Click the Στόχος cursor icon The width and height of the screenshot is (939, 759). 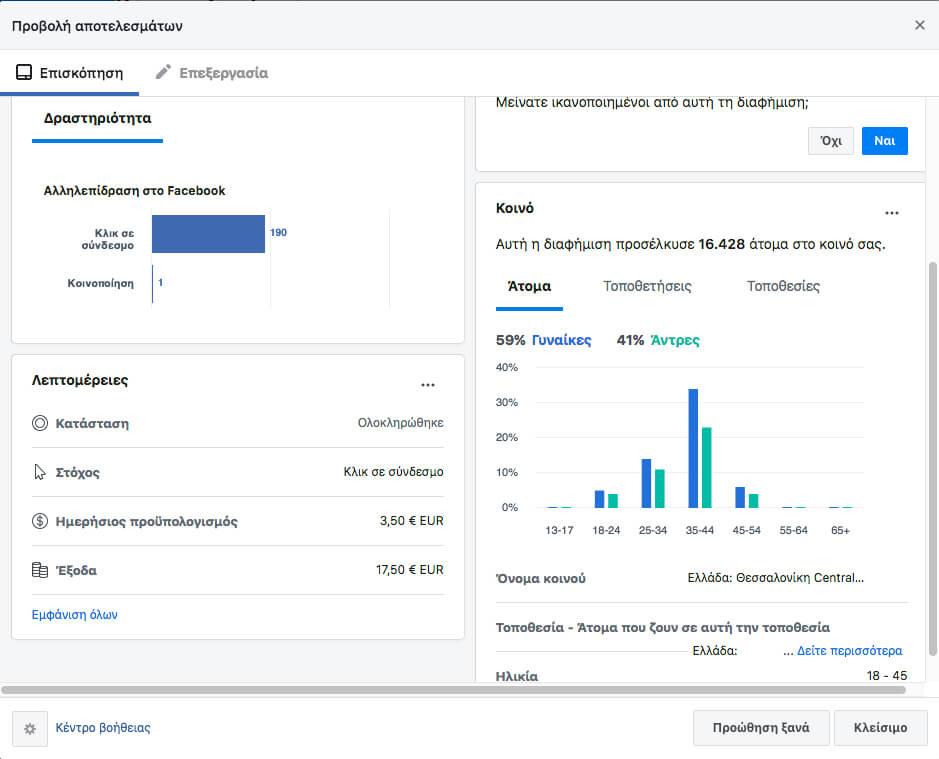40,472
